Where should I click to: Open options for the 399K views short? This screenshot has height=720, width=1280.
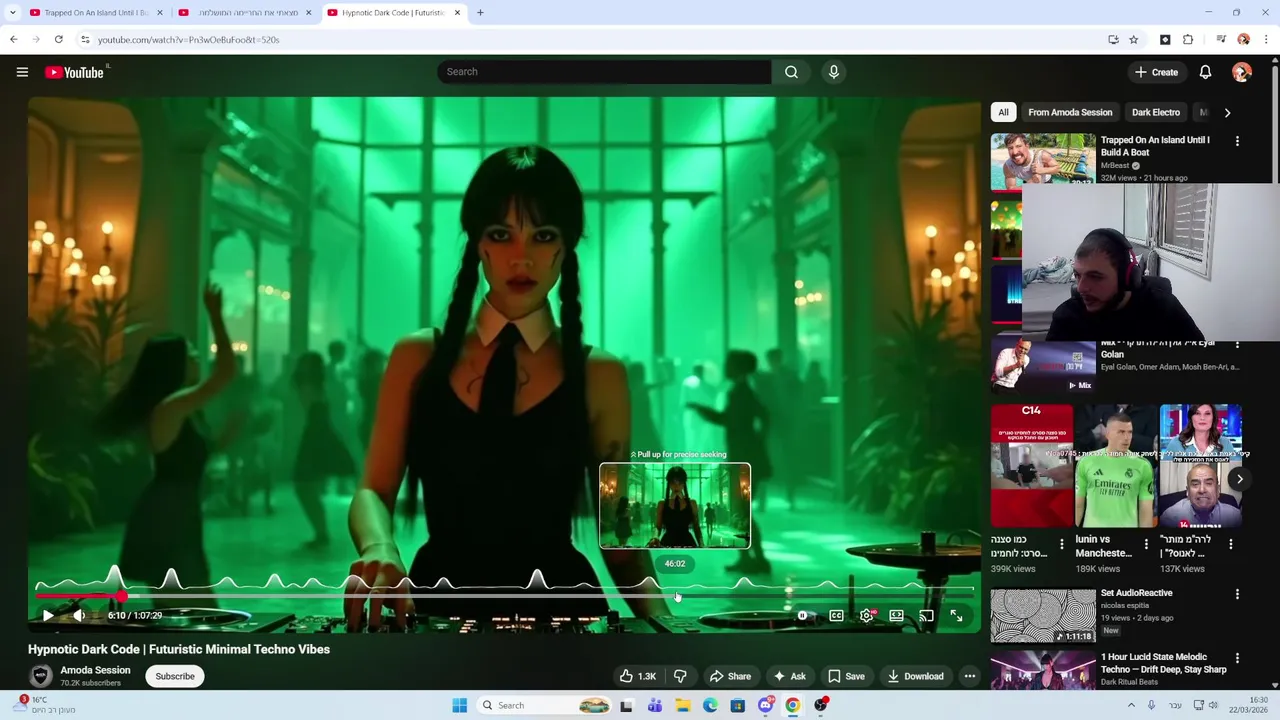pyautogui.click(x=1062, y=545)
